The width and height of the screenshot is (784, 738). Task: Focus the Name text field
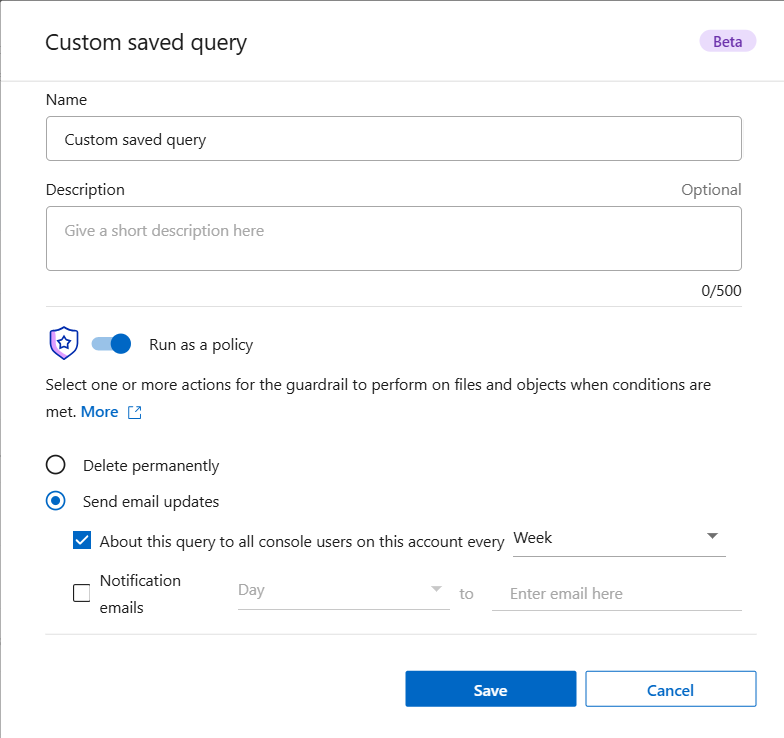click(x=393, y=139)
